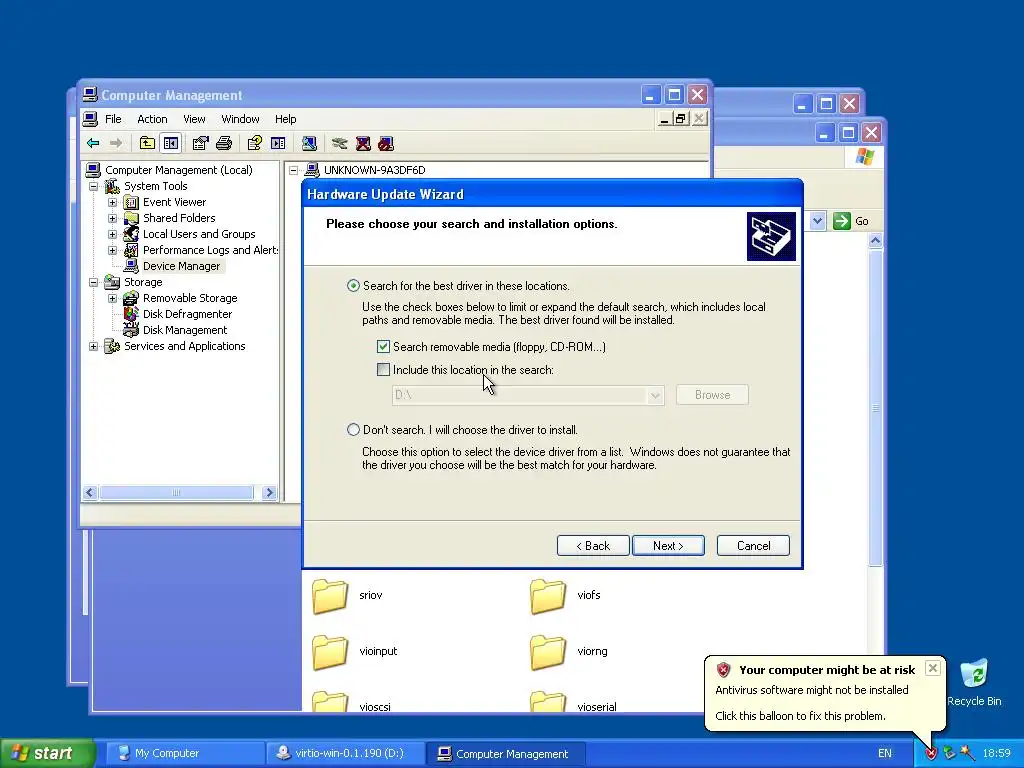Click the vioserial folder label
The image size is (1024, 768).
[x=597, y=707]
